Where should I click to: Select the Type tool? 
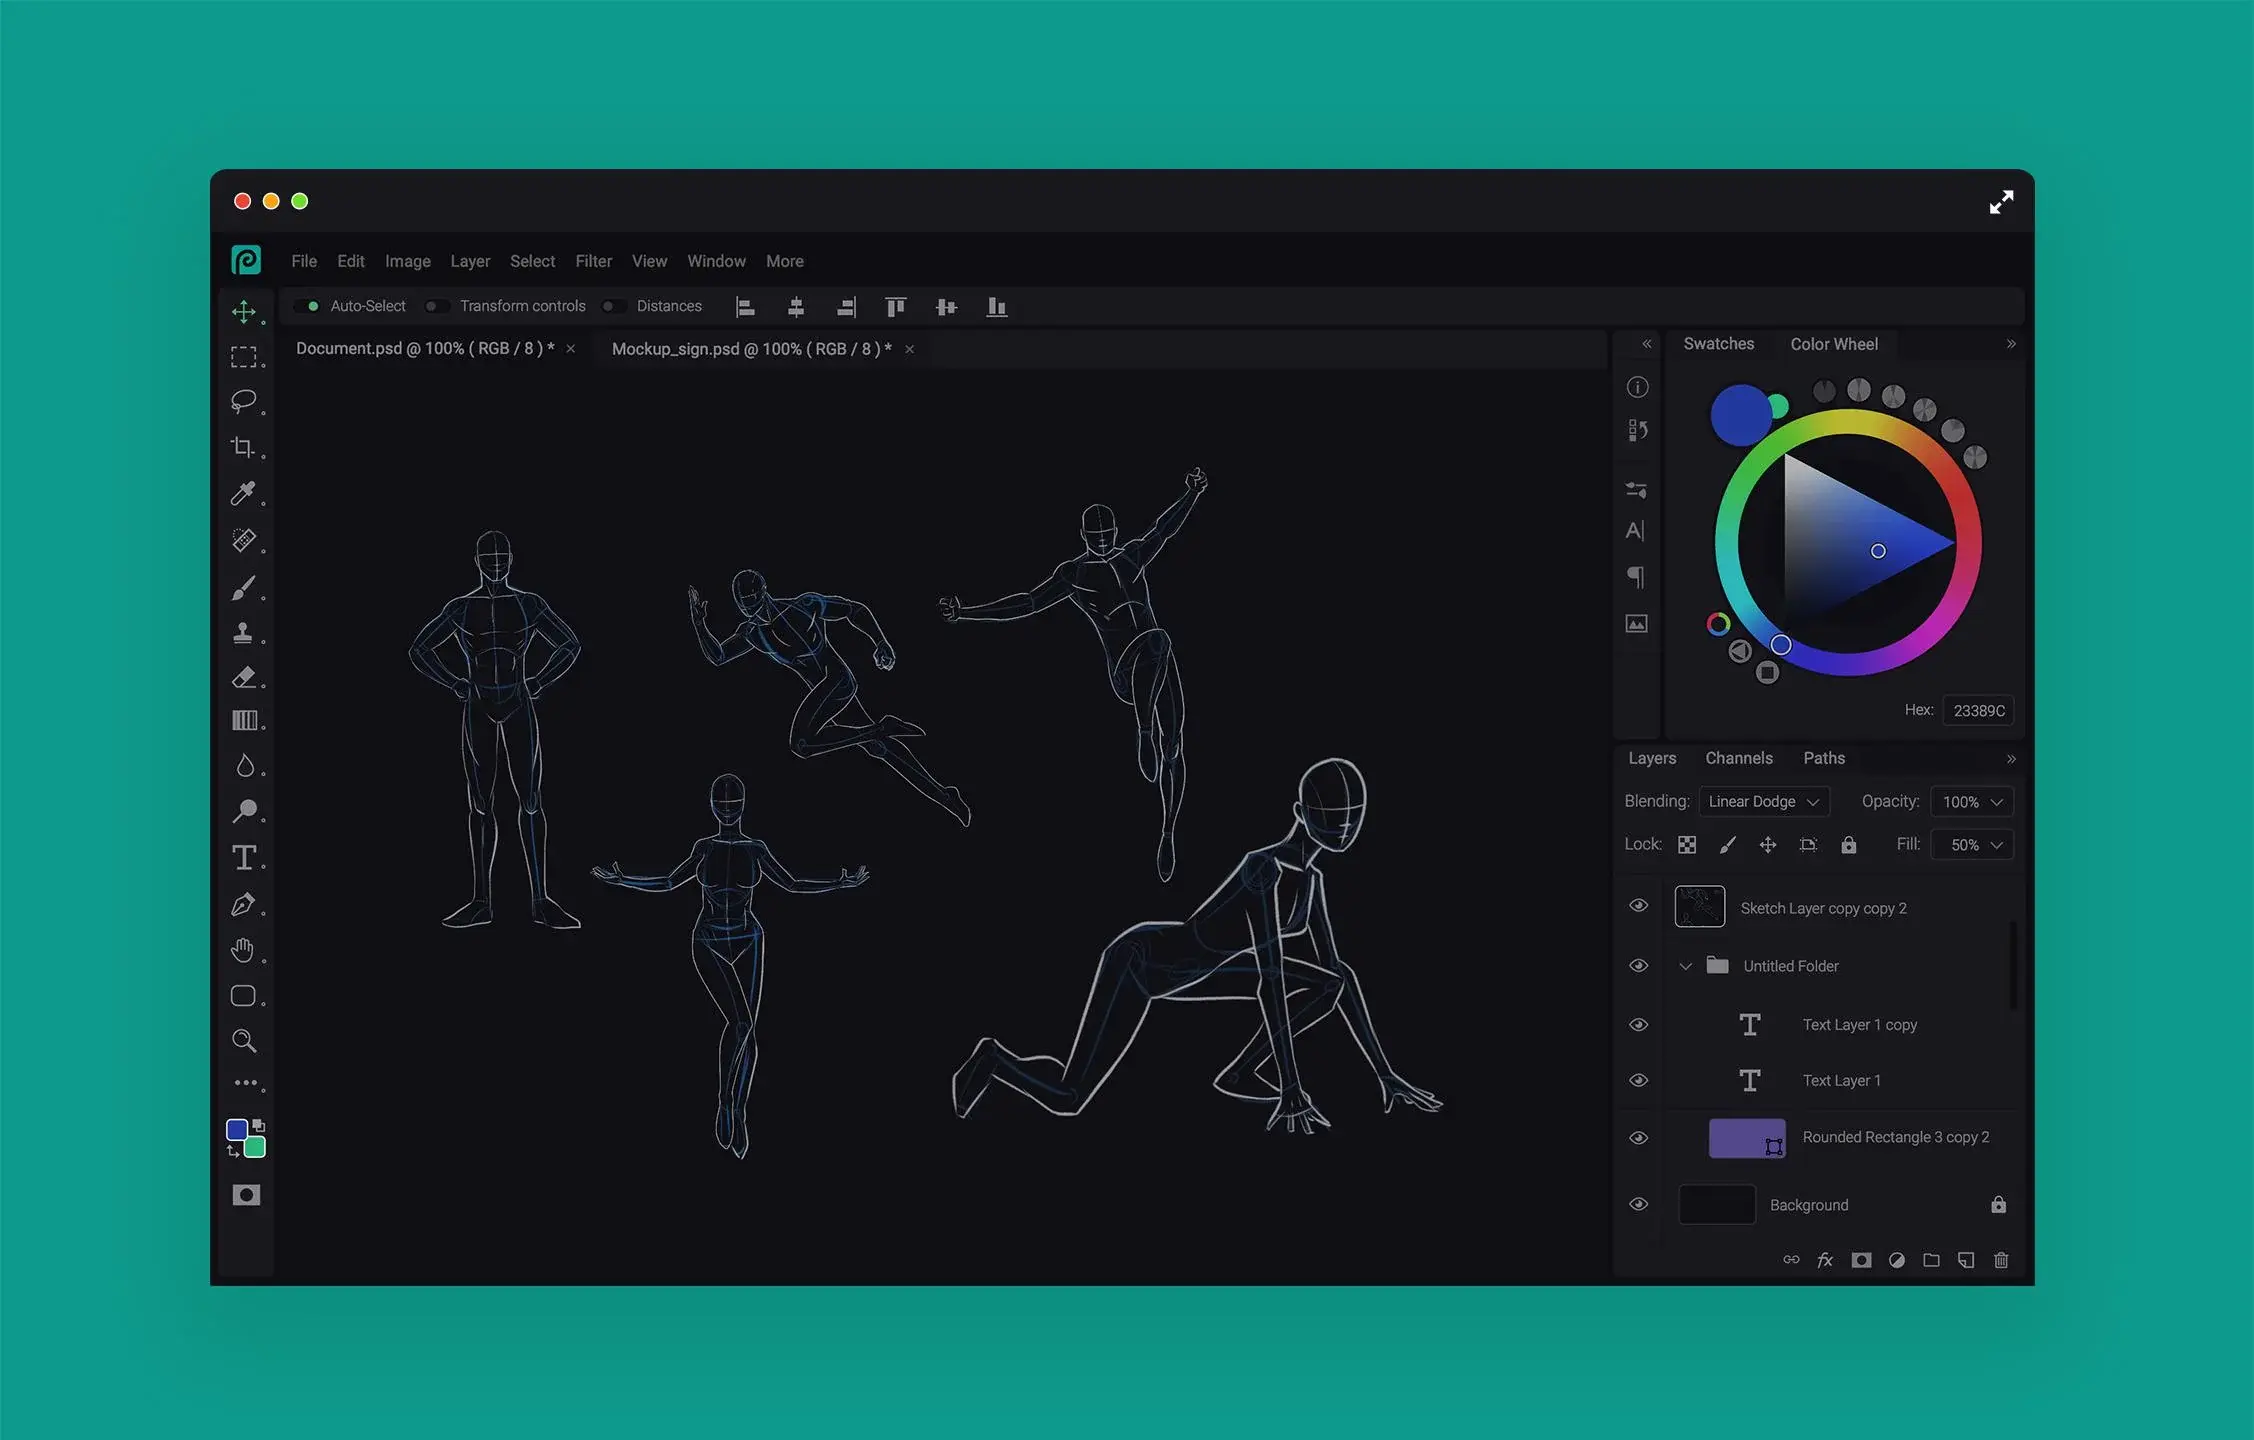[246, 857]
